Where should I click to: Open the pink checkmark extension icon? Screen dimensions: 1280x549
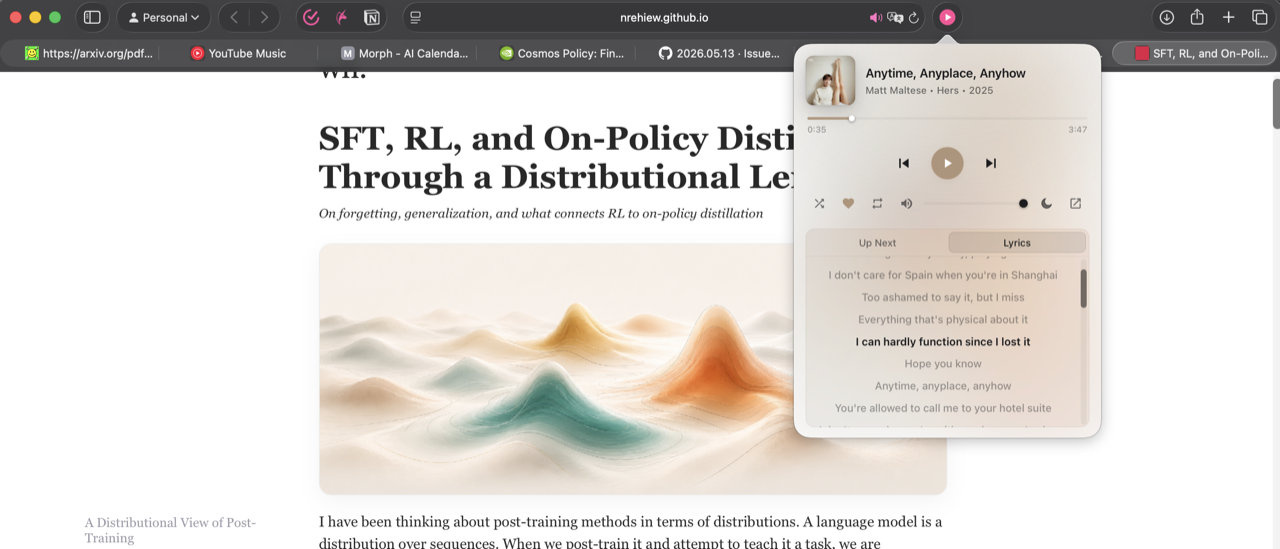click(311, 17)
